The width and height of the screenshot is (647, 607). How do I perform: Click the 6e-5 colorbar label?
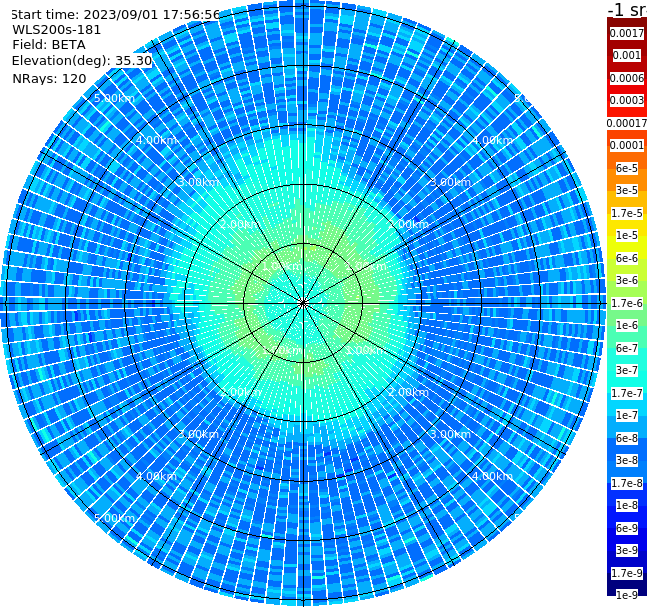click(627, 168)
